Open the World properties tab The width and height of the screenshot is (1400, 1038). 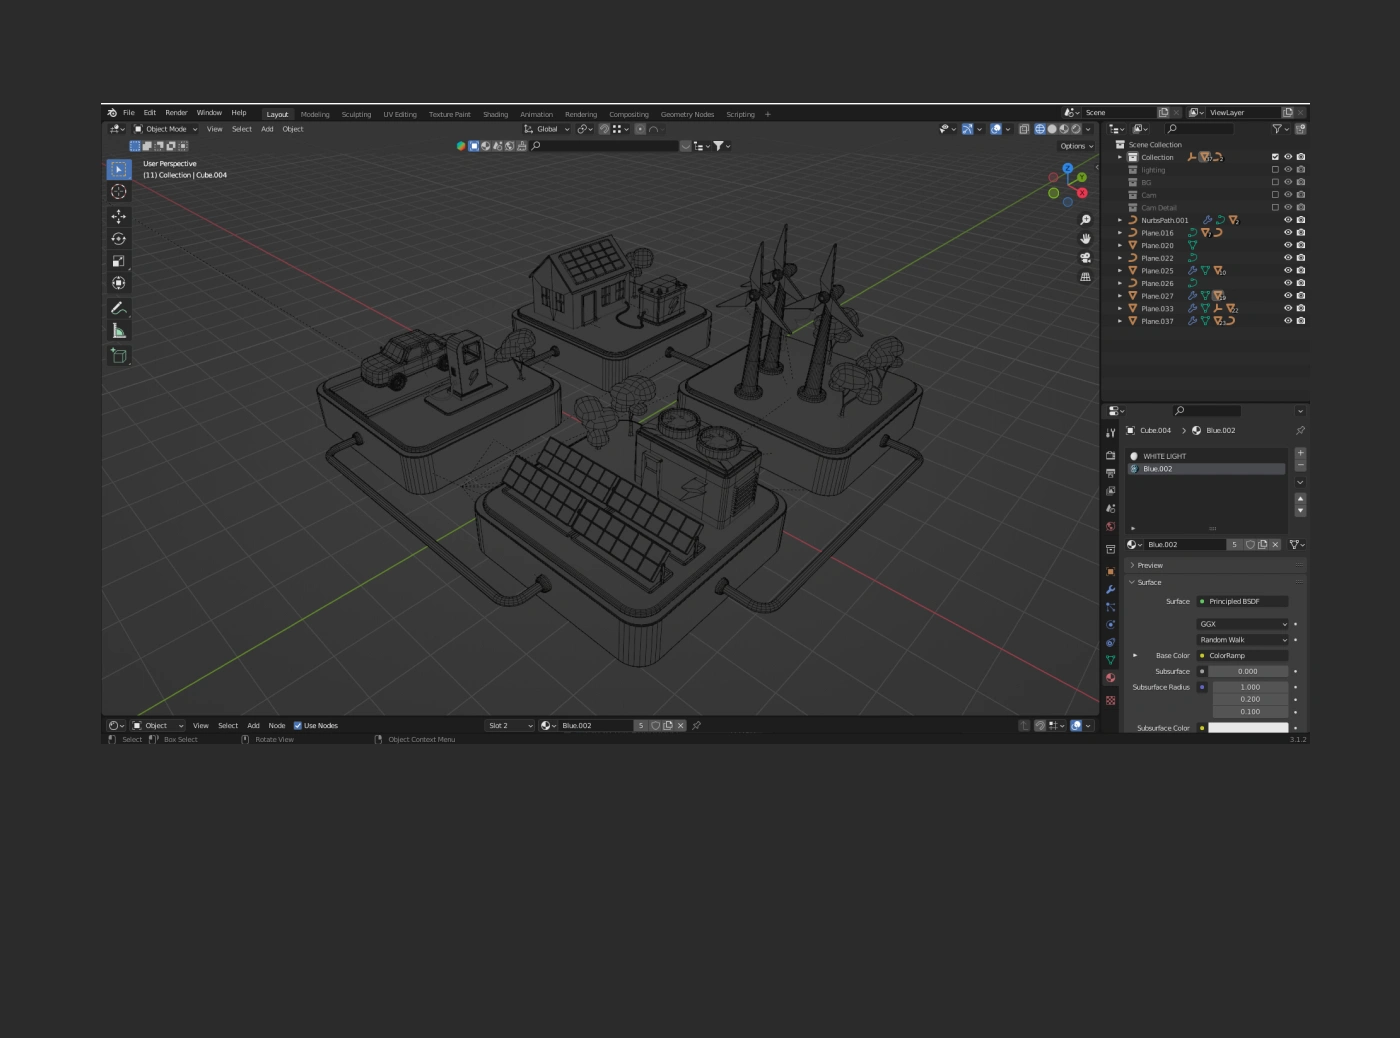click(x=1110, y=526)
